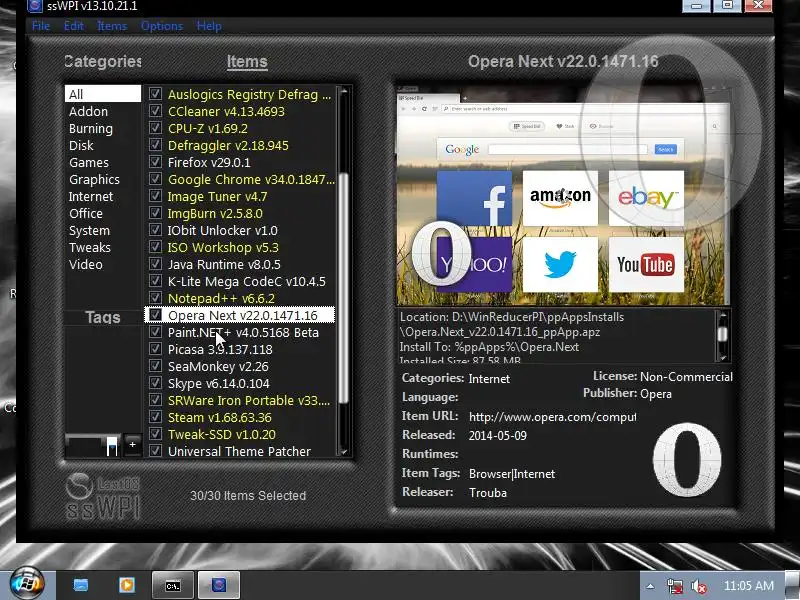Select ISO Workshop v5.3 item
800x600 pixels.
coord(240,247)
